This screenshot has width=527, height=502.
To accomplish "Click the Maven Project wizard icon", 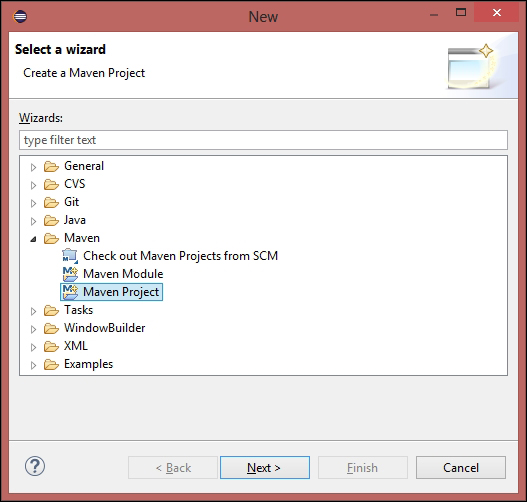I will [x=70, y=292].
